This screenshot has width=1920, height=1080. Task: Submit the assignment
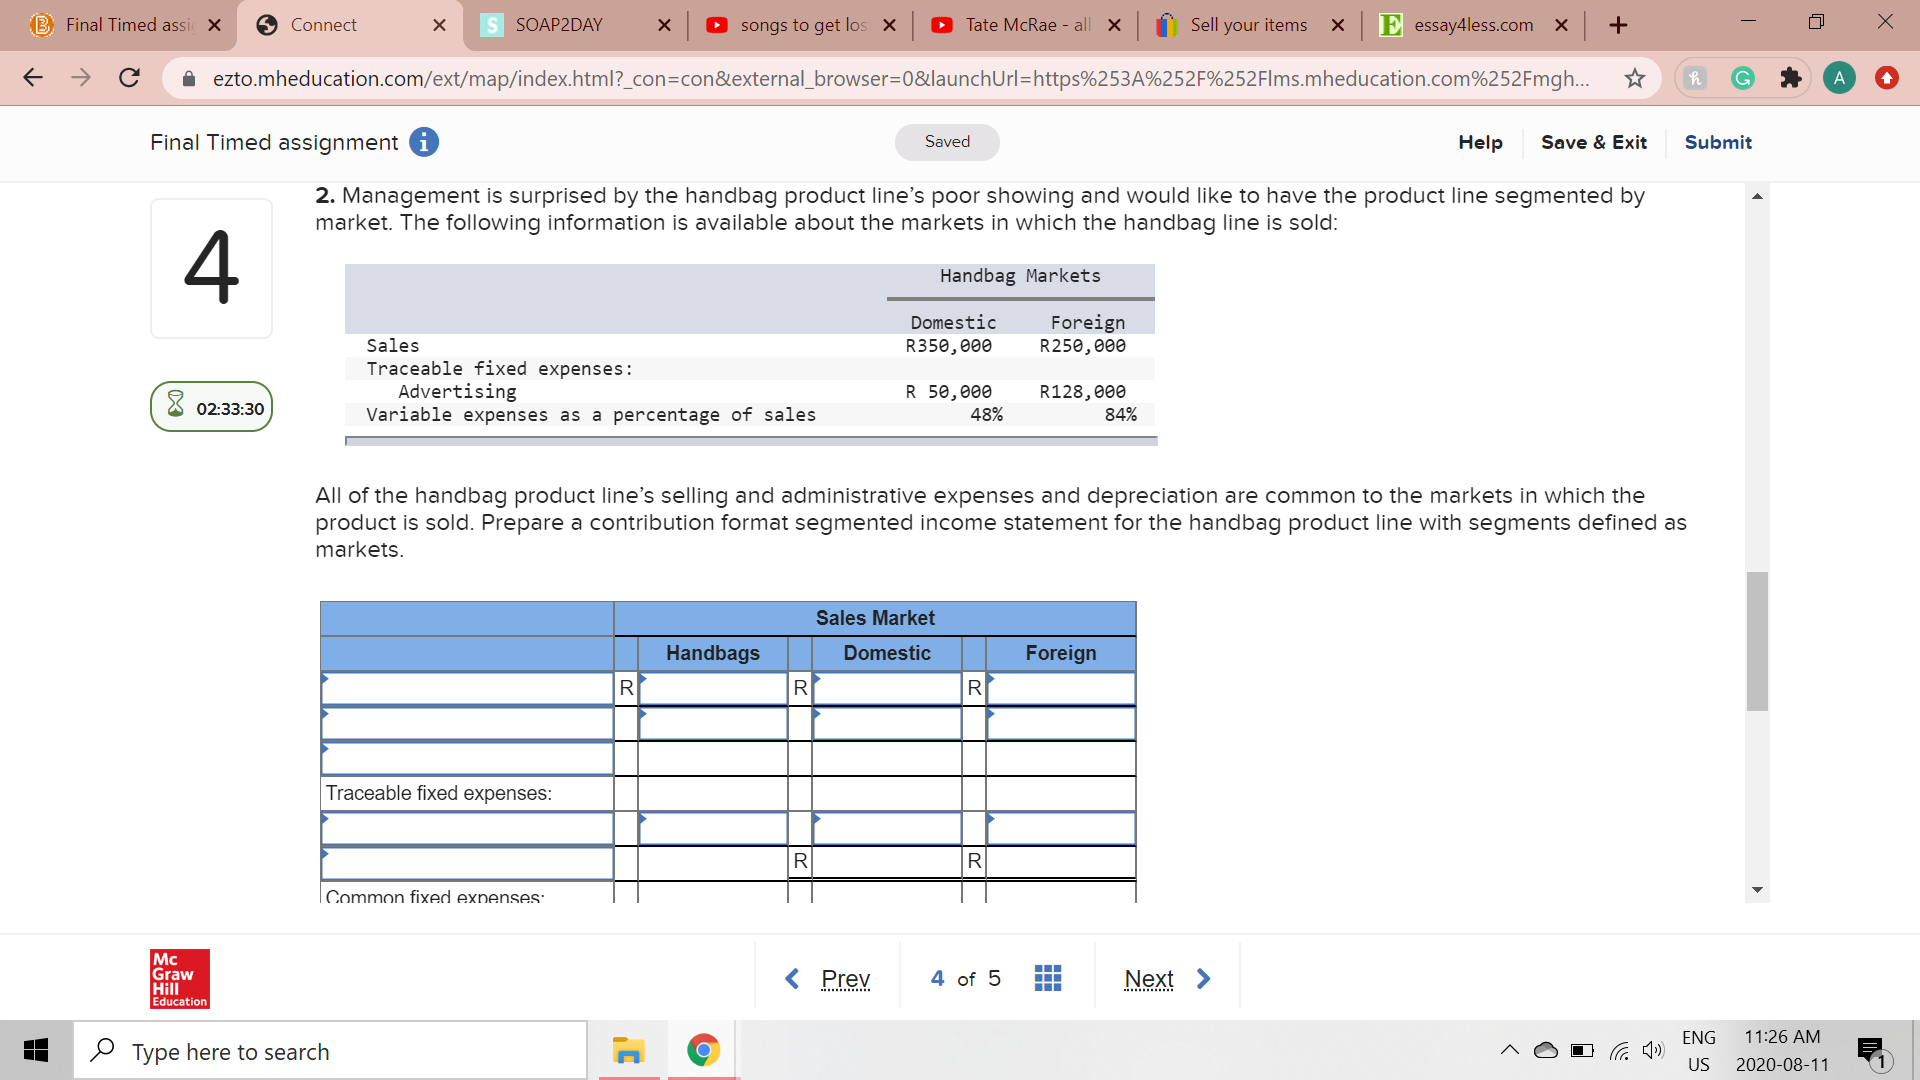[x=1717, y=142]
